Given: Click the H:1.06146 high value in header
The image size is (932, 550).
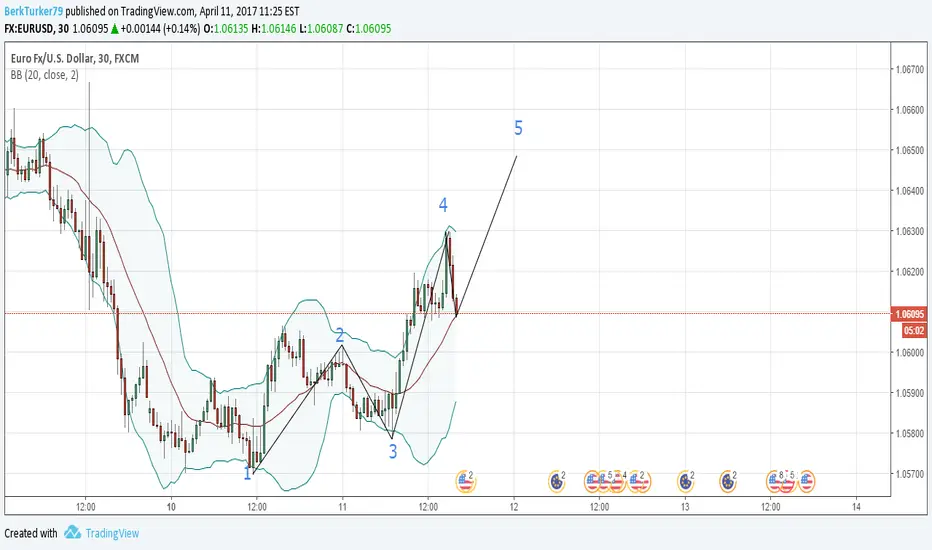Looking at the screenshot, I should coord(274,29).
